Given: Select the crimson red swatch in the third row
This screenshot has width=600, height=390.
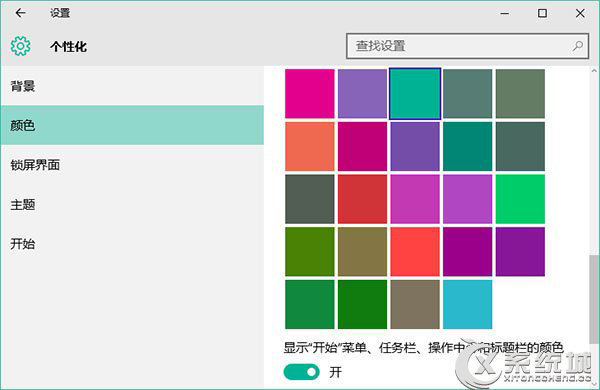Looking at the screenshot, I should tap(362, 199).
